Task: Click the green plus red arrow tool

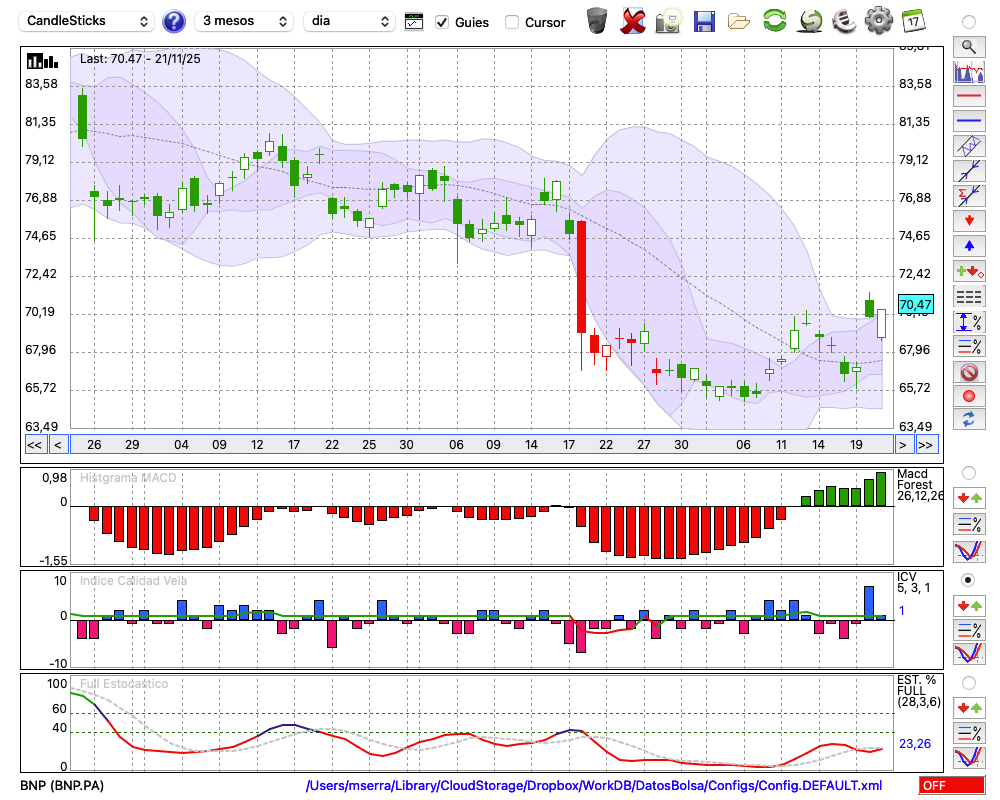Action: click(x=969, y=271)
